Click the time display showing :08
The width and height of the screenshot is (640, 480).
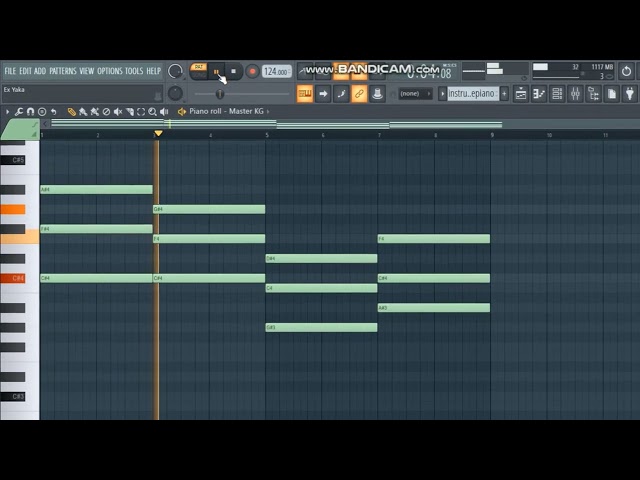click(x=429, y=73)
